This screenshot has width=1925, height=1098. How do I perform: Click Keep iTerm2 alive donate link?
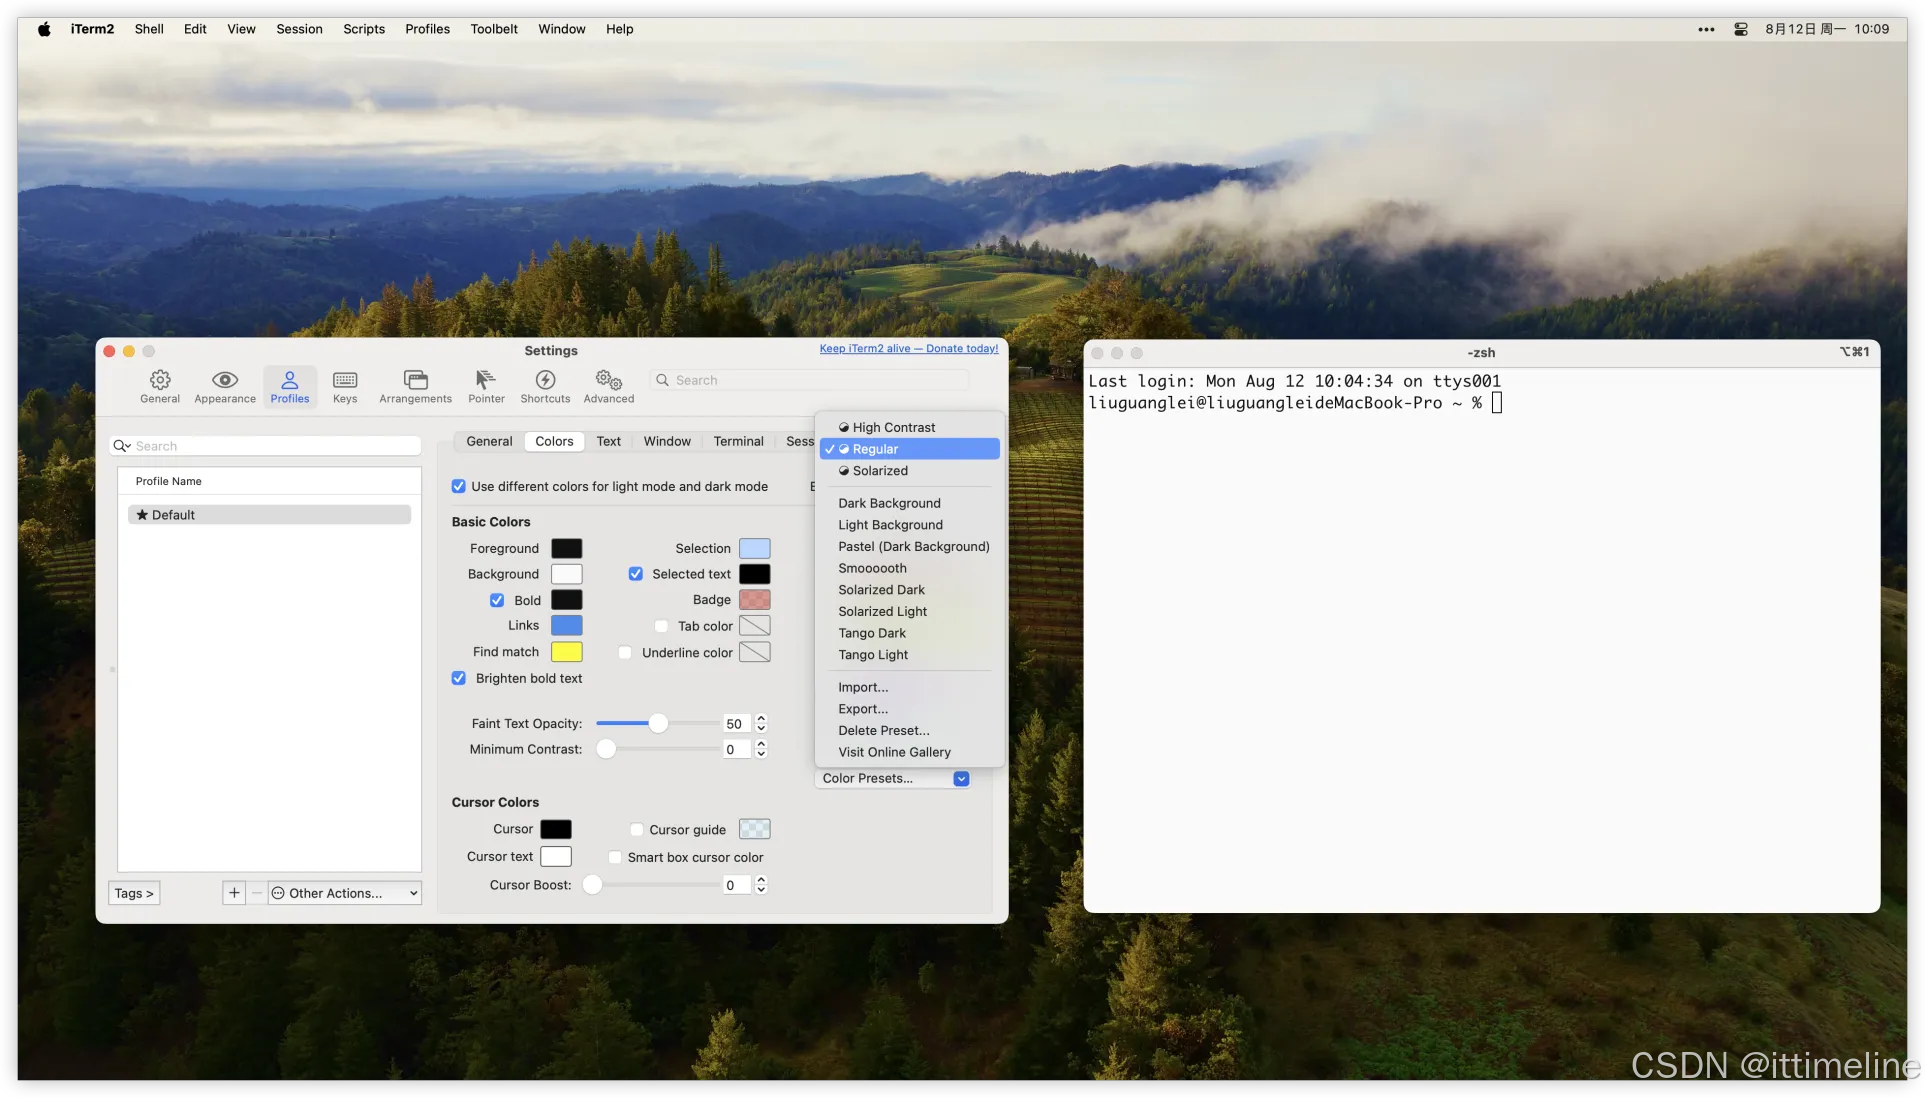click(908, 349)
